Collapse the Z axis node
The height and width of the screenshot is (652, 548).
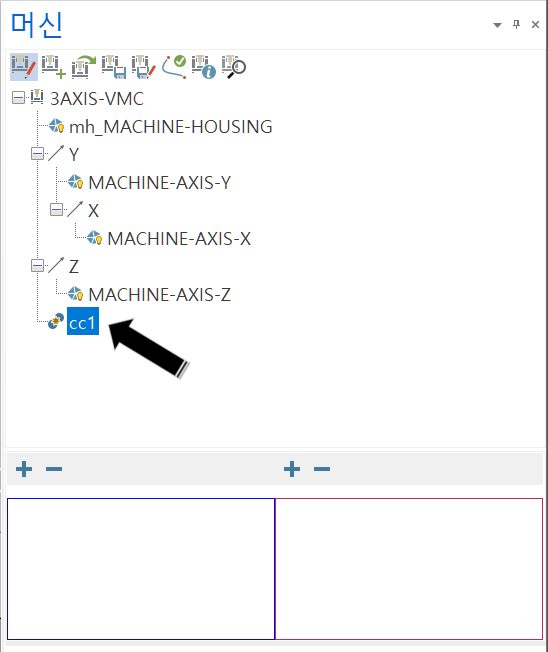click(x=37, y=265)
